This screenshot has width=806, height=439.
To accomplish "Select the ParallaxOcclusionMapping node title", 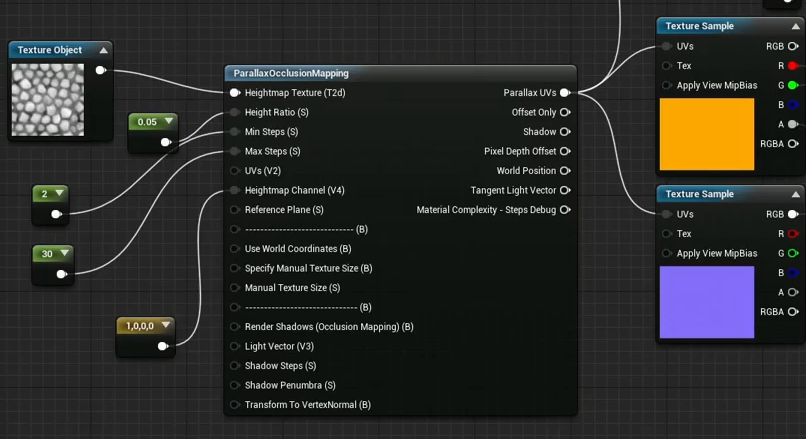I will (292, 73).
